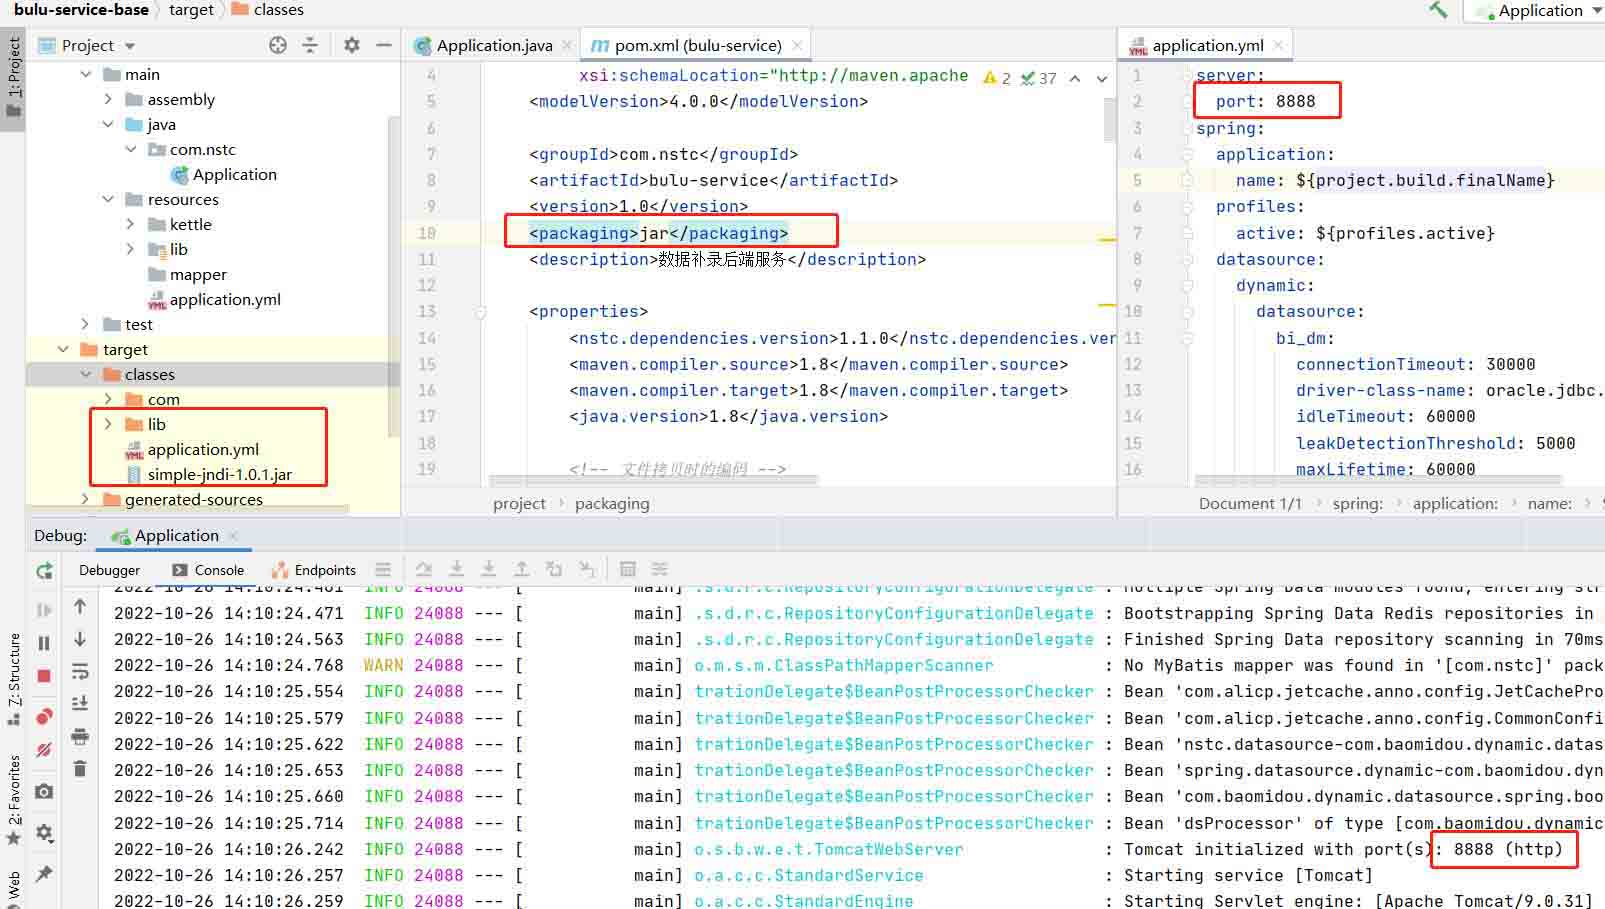Switch to the Endpoints tab
The image size is (1605, 909).
(x=313, y=570)
